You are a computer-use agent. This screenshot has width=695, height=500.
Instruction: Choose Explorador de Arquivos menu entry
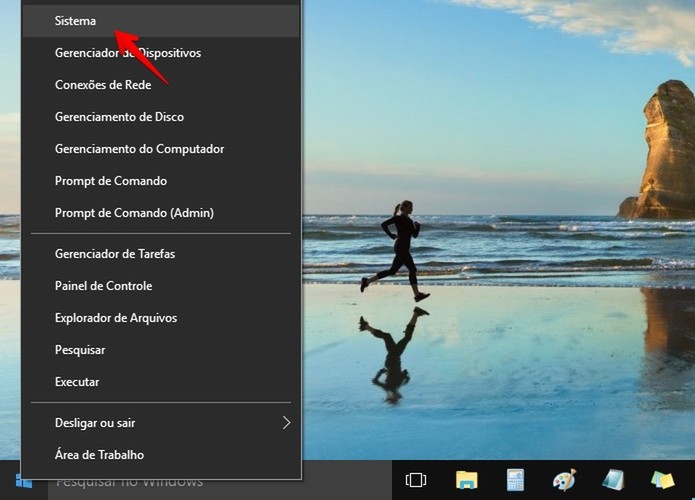tap(161, 318)
